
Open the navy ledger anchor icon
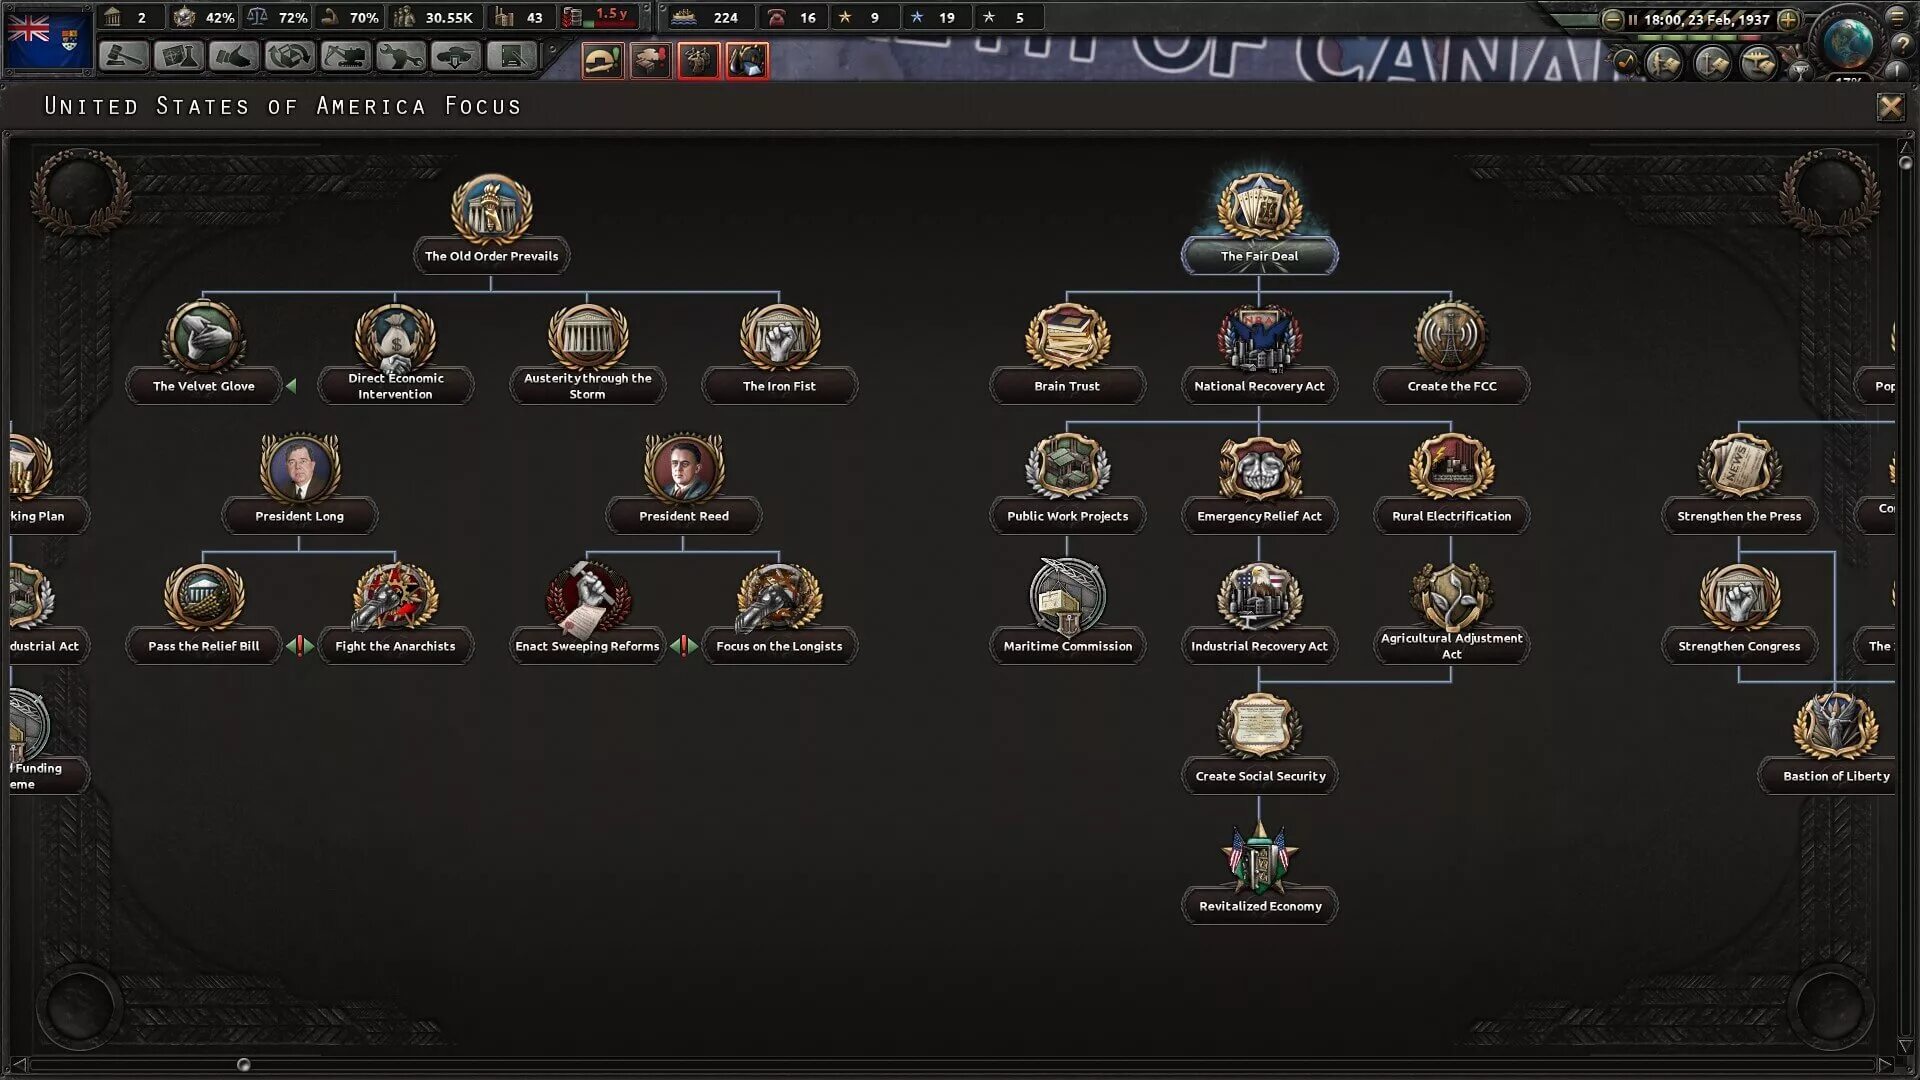coord(1711,64)
